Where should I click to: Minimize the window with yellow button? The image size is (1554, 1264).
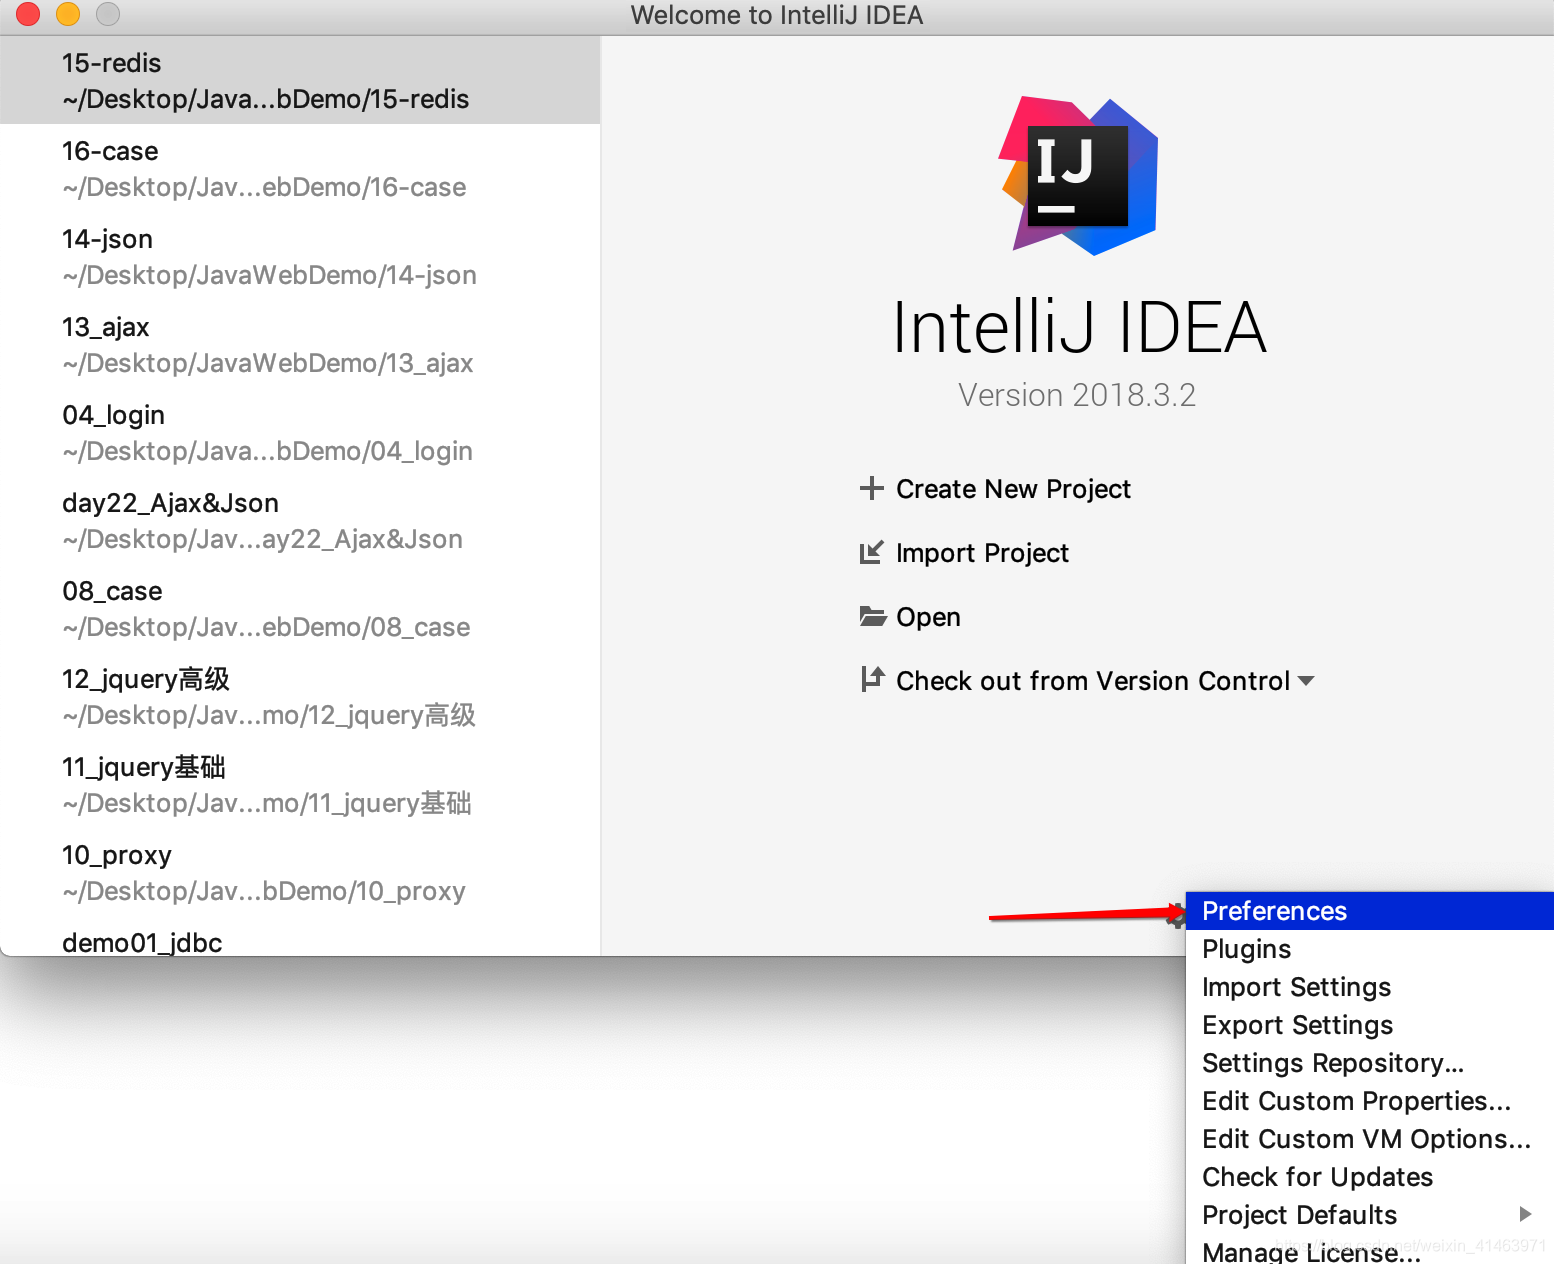(68, 14)
